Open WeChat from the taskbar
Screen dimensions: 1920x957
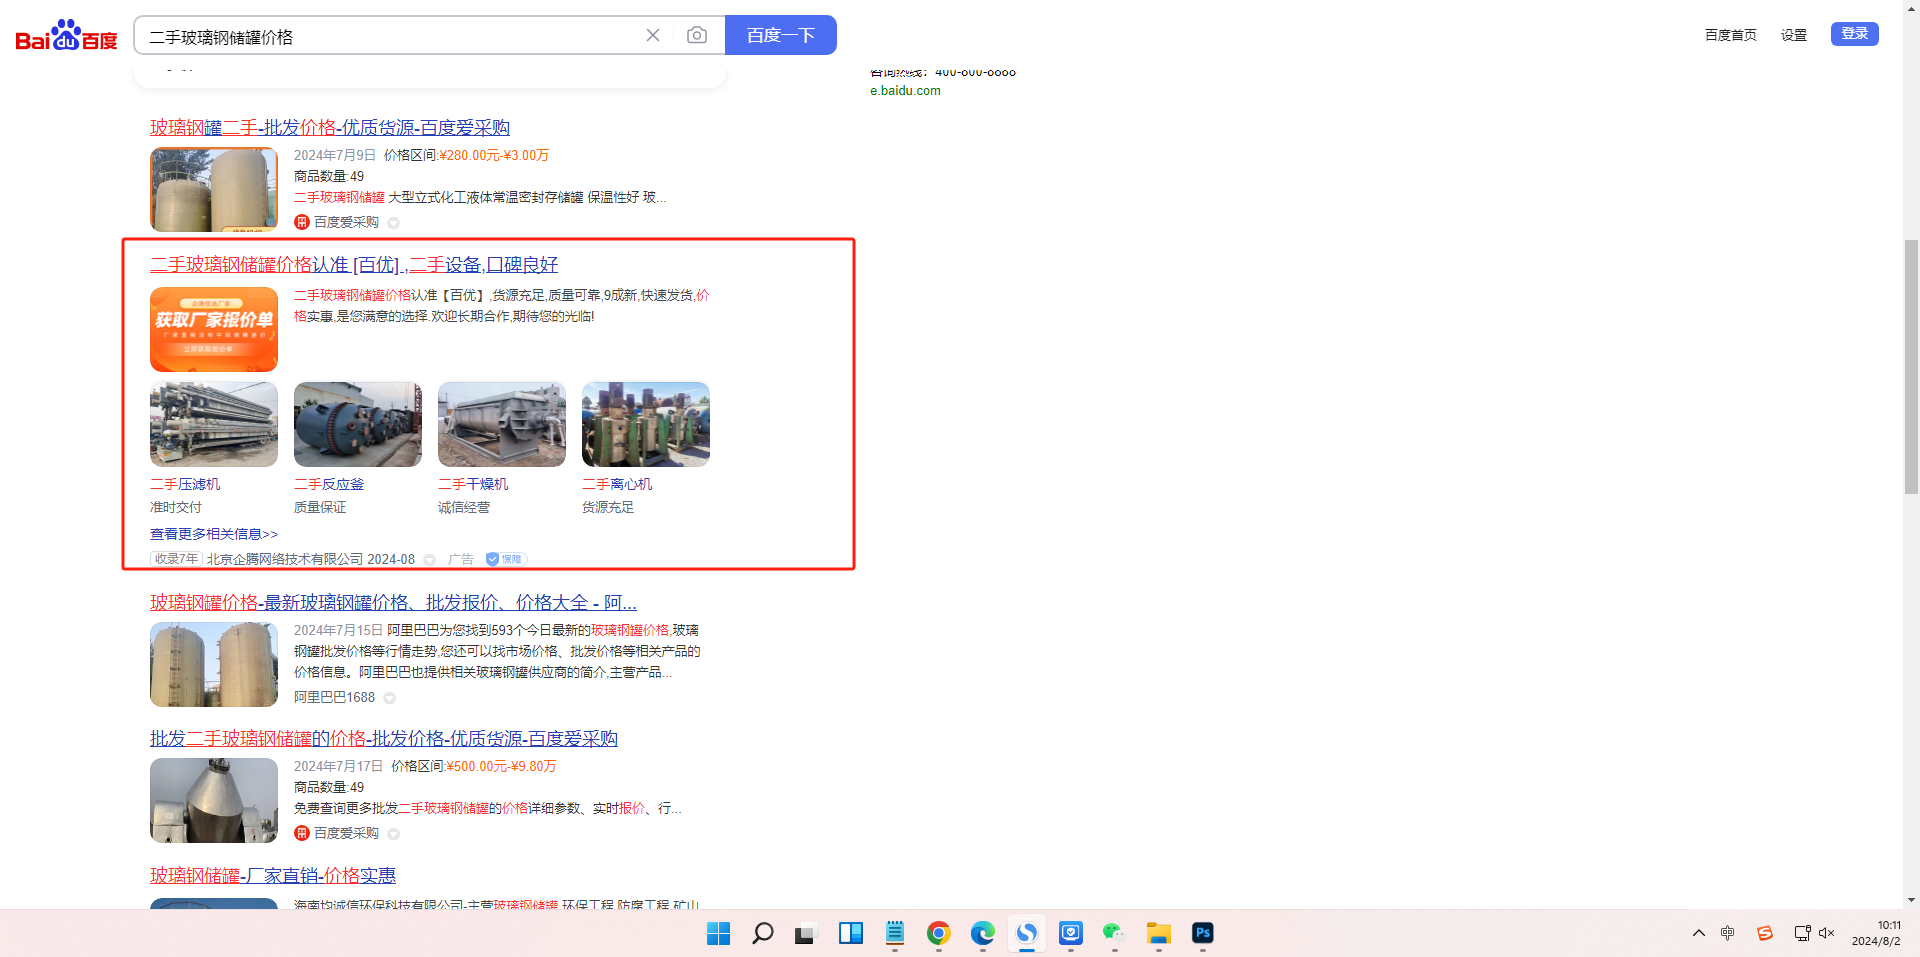pos(1115,933)
